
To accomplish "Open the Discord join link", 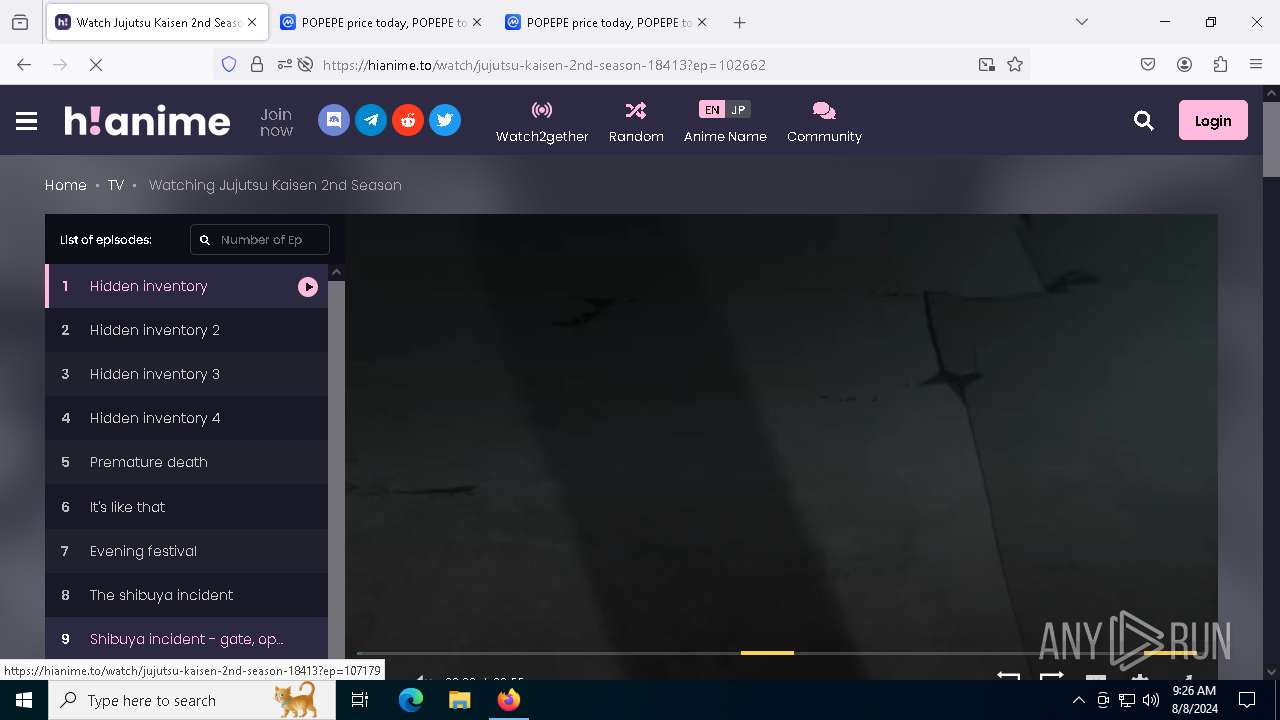I will [x=334, y=120].
